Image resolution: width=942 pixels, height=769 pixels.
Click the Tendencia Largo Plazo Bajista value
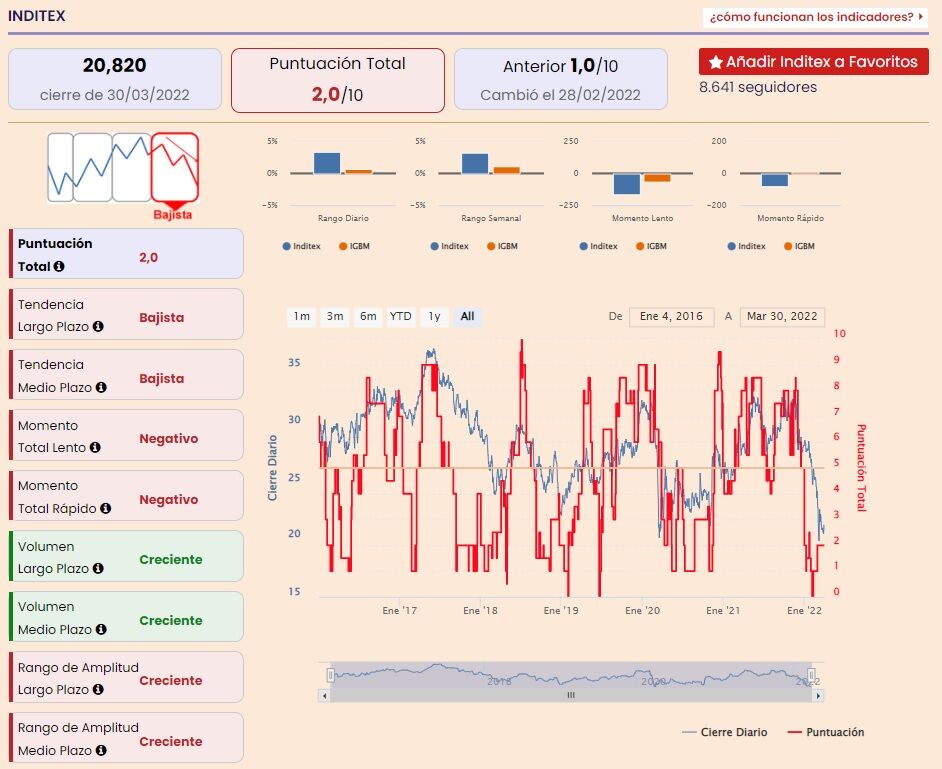click(x=162, y=318)
